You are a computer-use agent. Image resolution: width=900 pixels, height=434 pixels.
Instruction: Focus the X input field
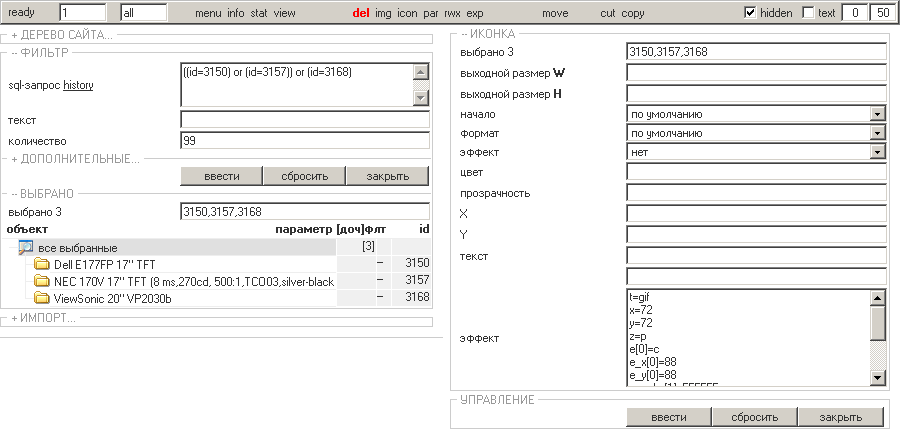(757, 214)
